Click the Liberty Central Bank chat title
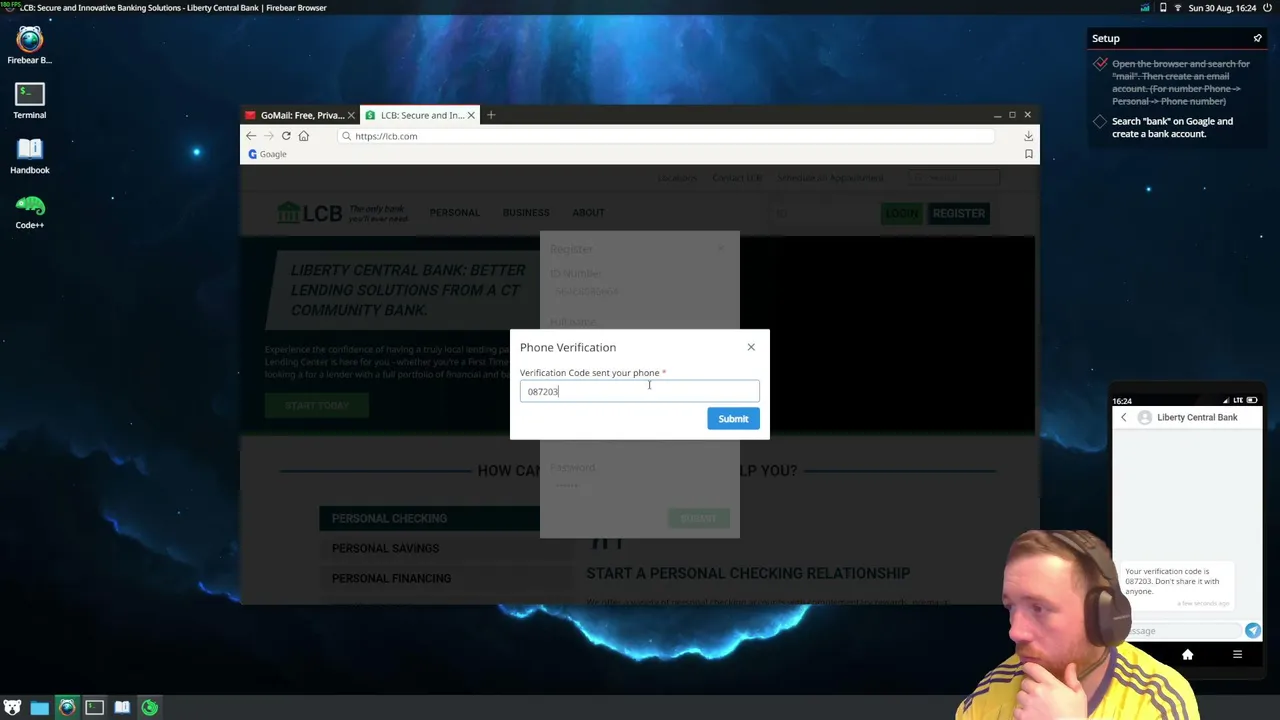Viewport: 1280px width, 720px height. [x=1197, y=417]
